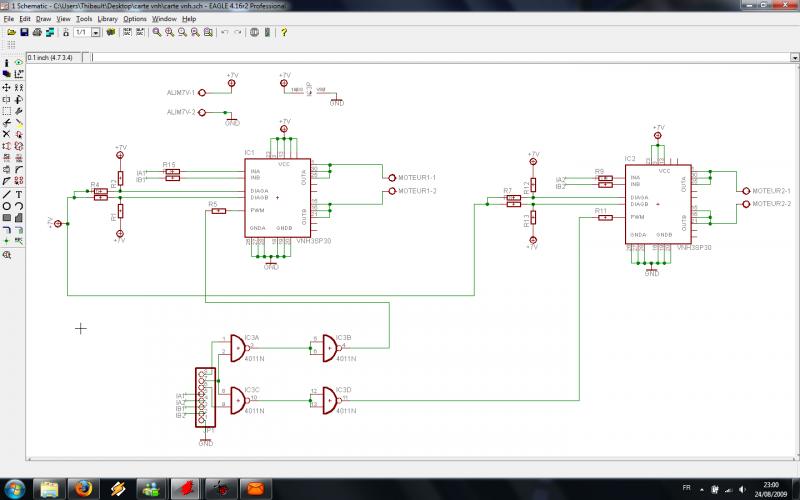This screenshot has height=500, width=800.
Task: Click in the command line input field
Action: click(x=440, y=57)
